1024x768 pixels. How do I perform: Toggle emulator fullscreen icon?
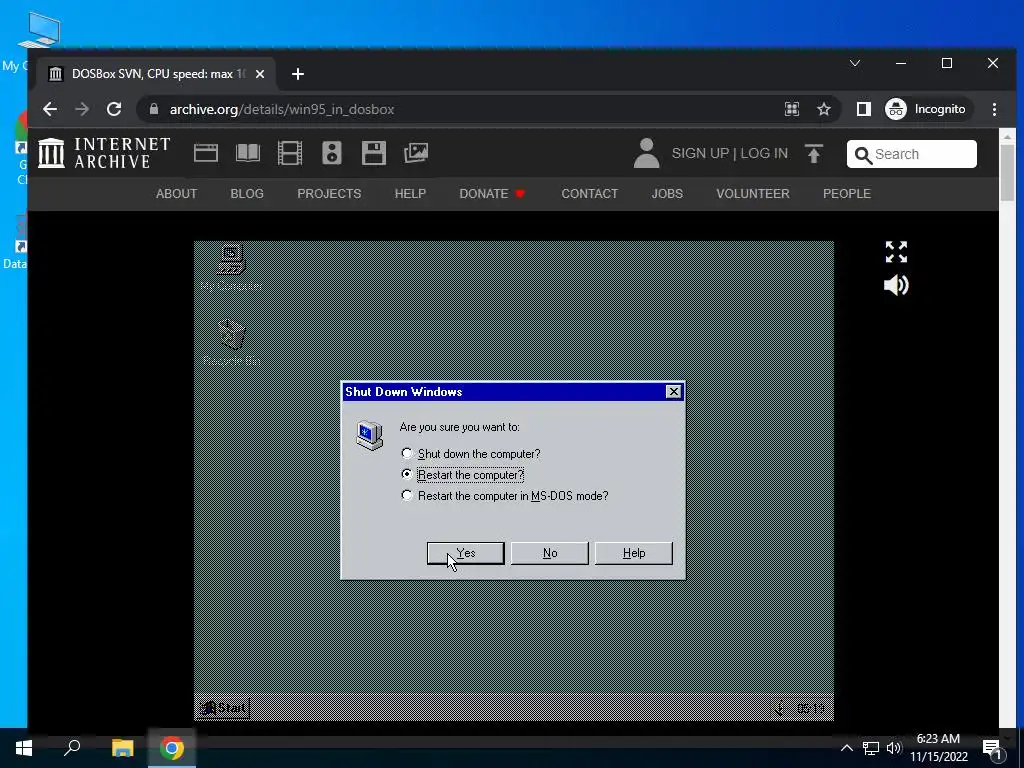(896, 251)
